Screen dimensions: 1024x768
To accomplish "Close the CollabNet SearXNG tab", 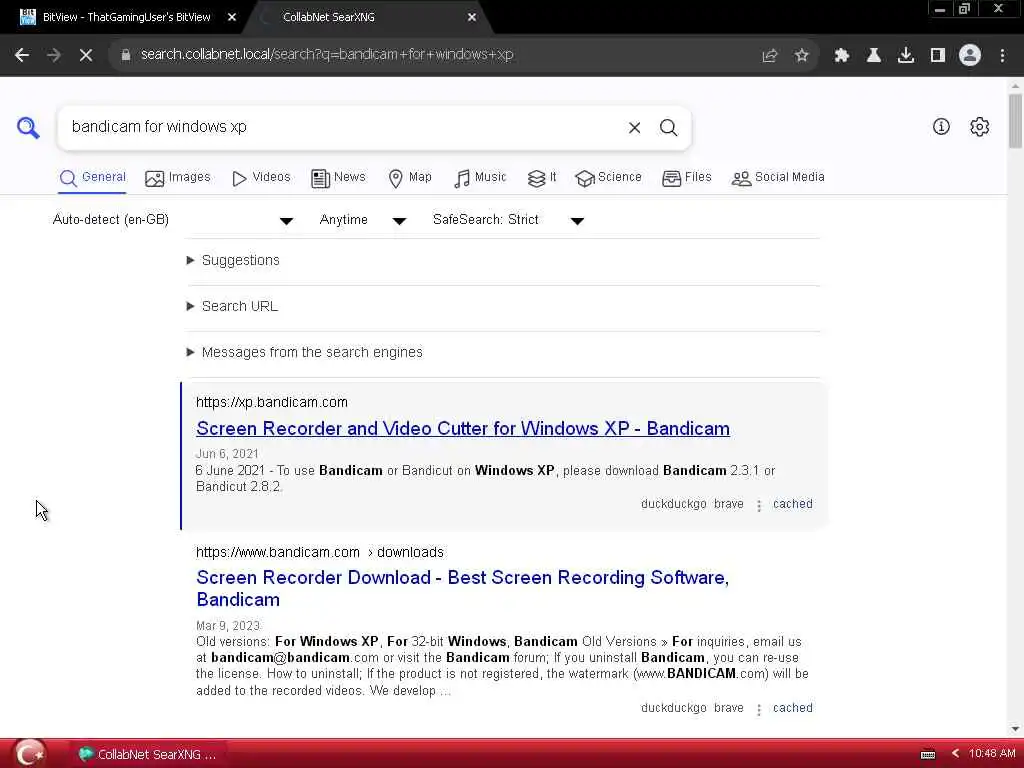I will pyautogui.click(x=472, y=18).
